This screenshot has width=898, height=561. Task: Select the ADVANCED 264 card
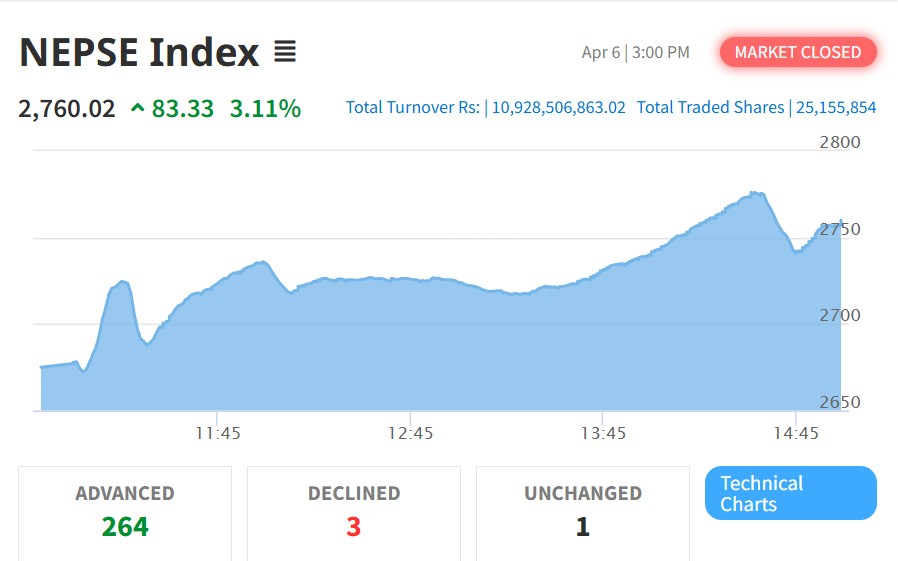tap(125, 511)
